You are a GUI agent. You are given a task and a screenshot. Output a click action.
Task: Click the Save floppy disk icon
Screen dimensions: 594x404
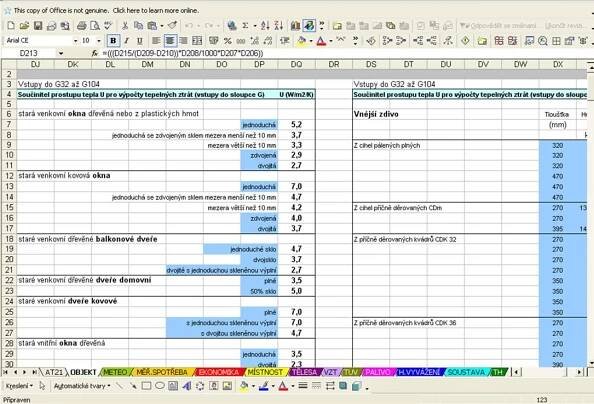tap(38, 26)
